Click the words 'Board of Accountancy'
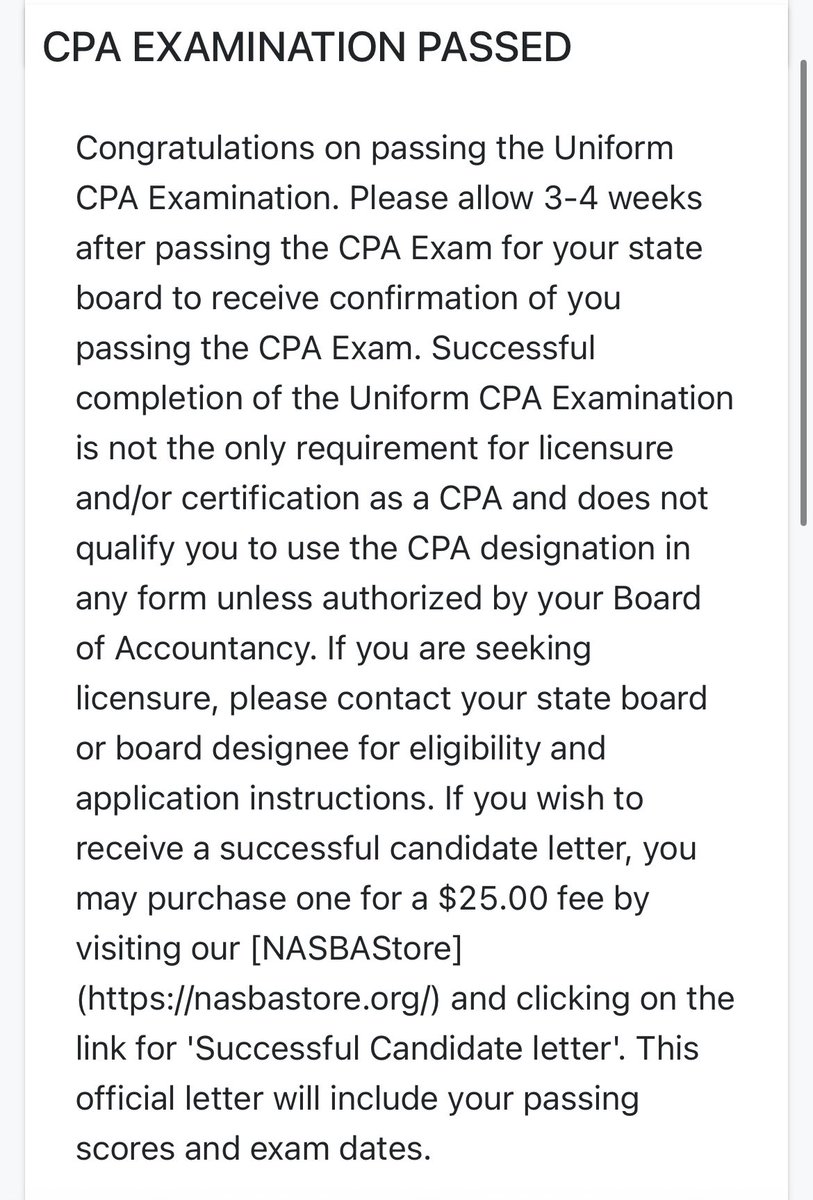813x1200 pixels. 390,623
